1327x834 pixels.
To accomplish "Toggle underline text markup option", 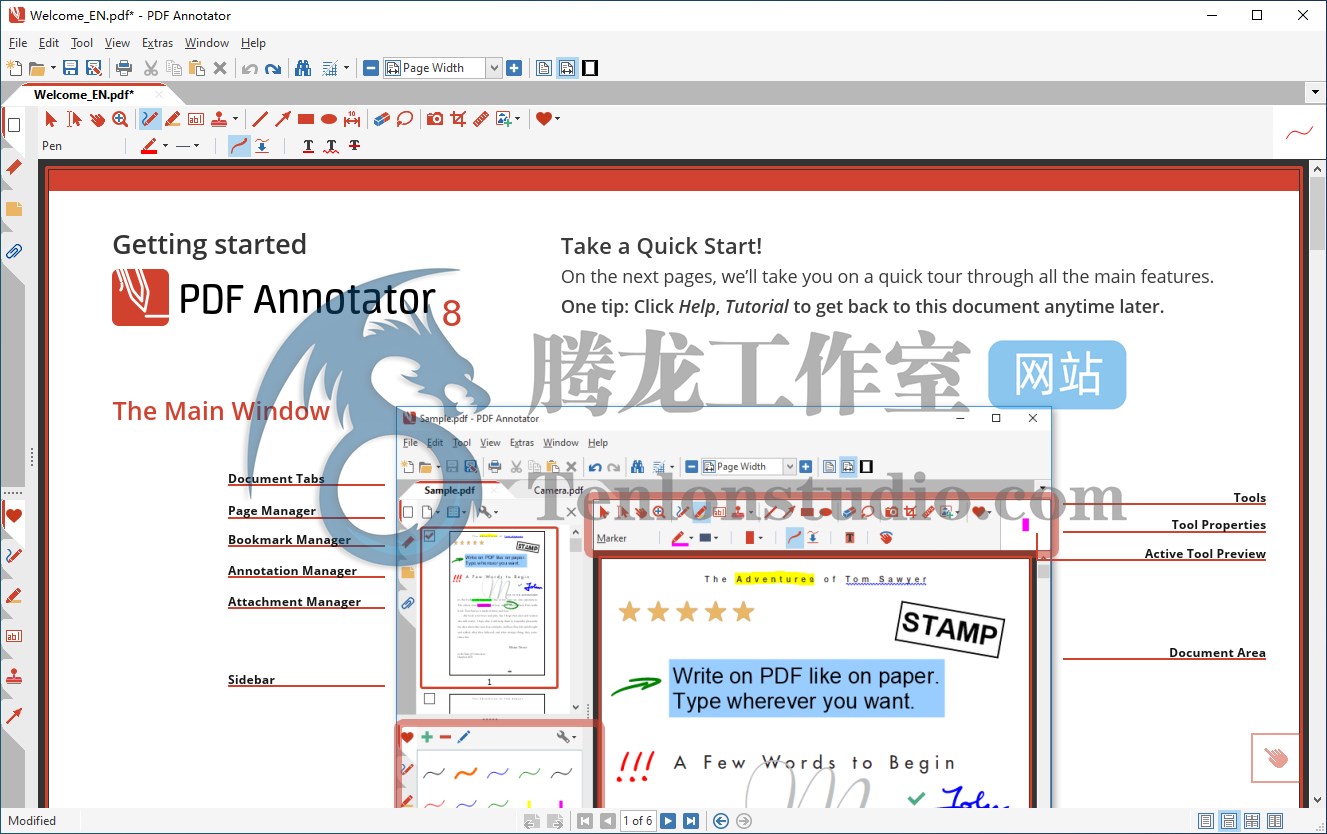I will [x=308, y=146].
